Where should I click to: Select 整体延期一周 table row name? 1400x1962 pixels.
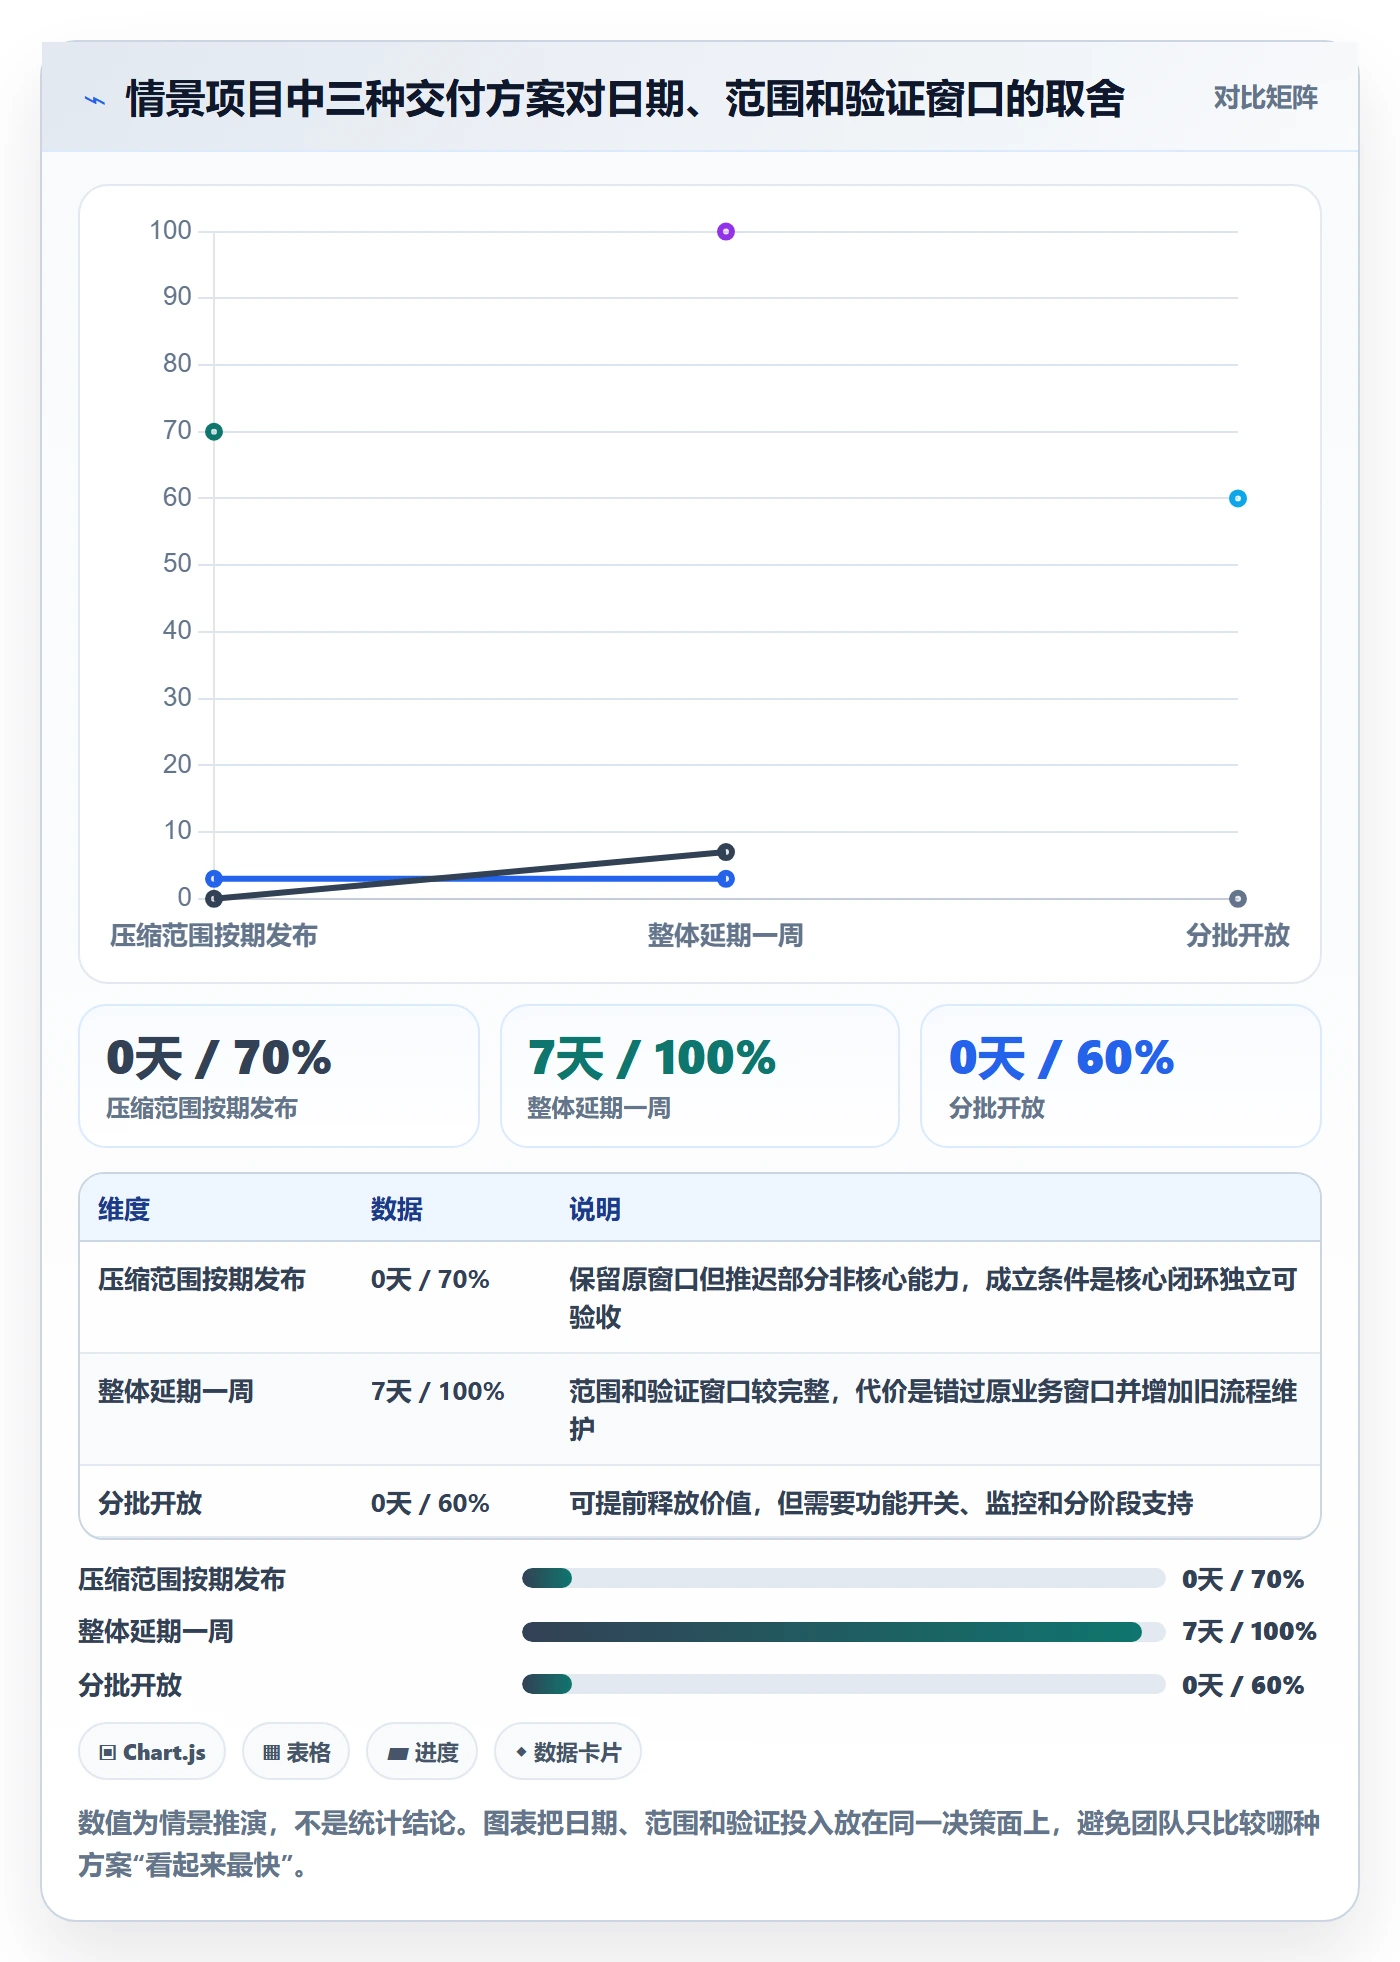(176, 1391)
